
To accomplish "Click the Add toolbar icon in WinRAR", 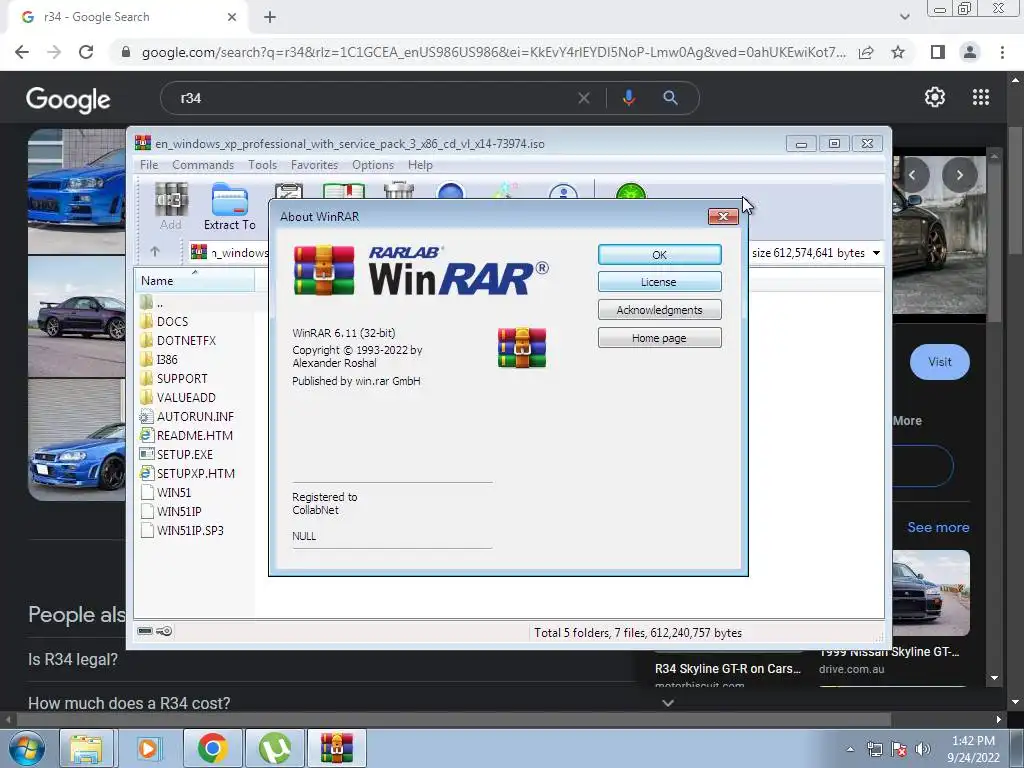I will 171,206.
